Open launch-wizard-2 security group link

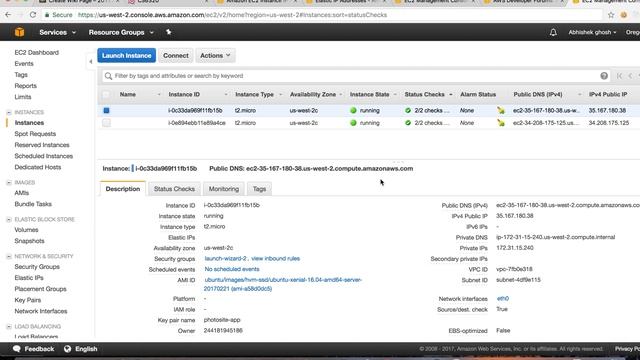coord(225,259)
